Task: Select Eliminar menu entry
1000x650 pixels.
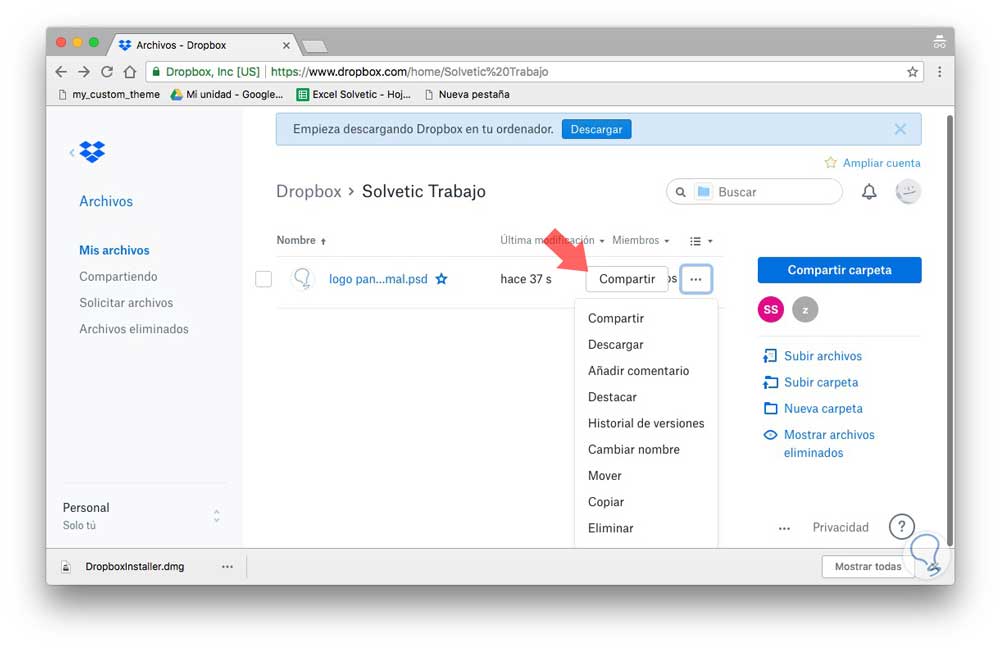Action: 610,528
